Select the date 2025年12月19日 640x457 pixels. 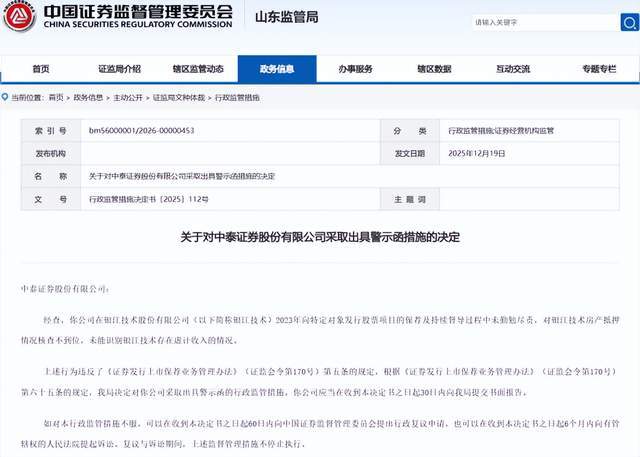[x=477, y=153]
